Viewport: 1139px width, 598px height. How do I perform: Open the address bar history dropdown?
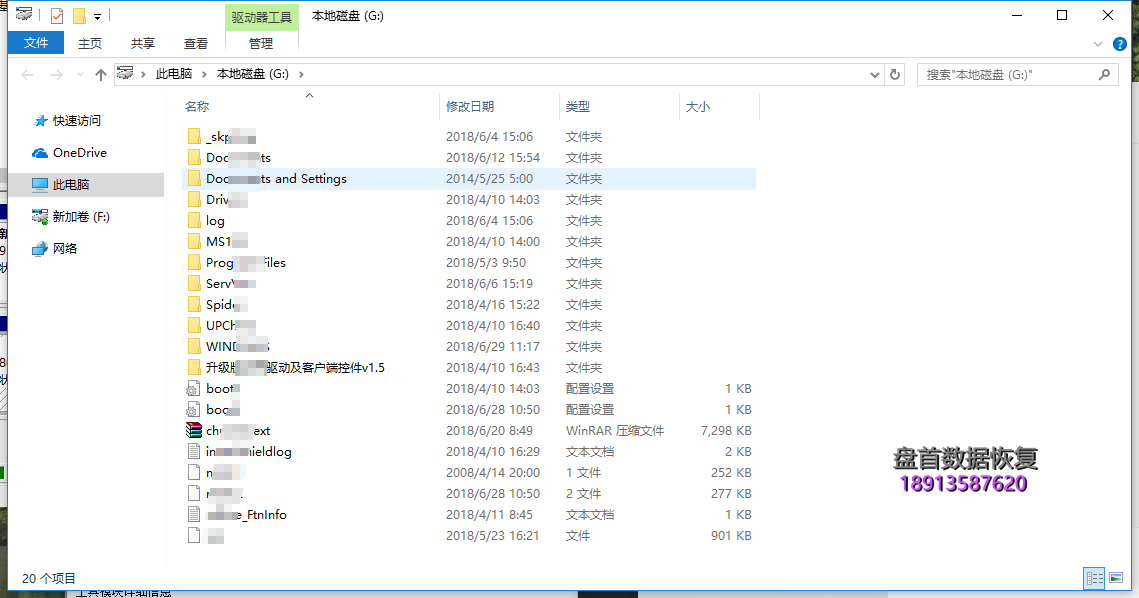point(873,74)
